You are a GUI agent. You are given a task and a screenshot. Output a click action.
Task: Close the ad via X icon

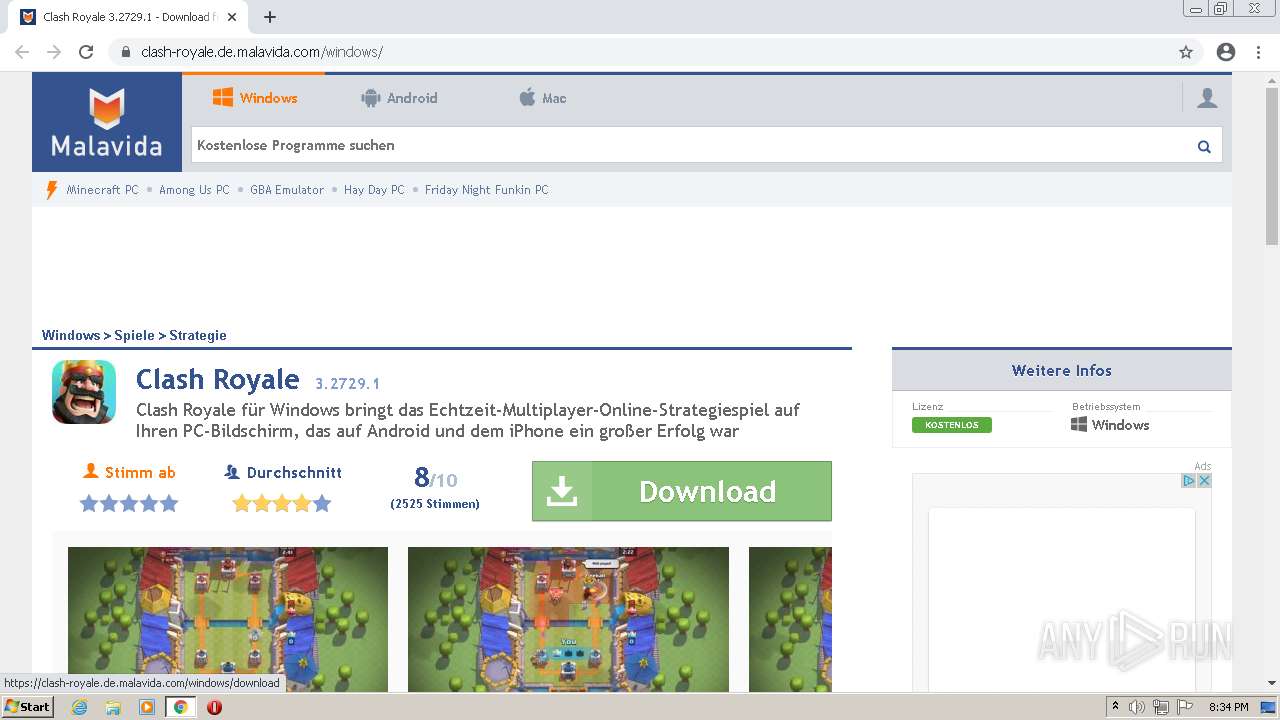[x=1204, y=481]
